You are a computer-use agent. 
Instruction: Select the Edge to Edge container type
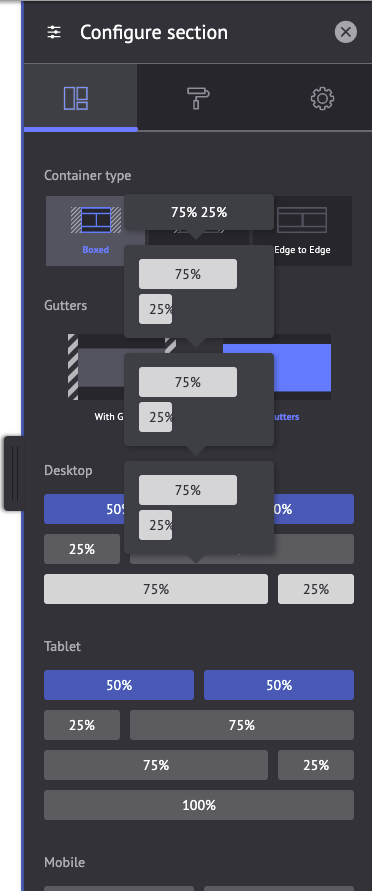click(x=302, y=231)
